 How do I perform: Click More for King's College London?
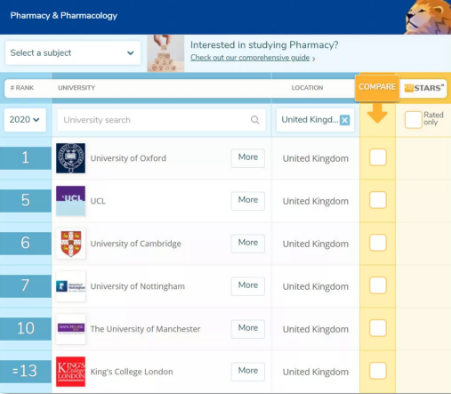click(x=248, y=371)
